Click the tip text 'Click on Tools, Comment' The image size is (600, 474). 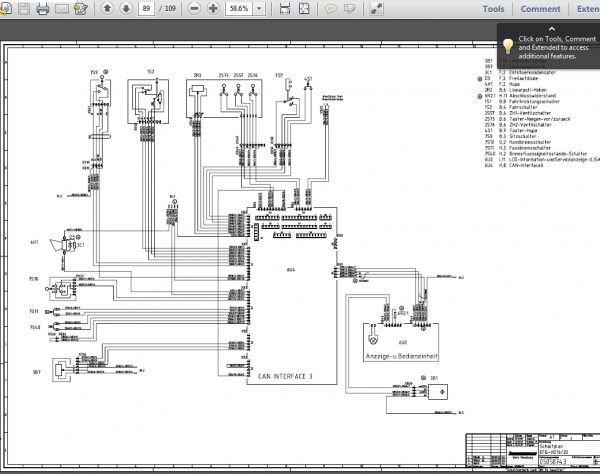(x=557, y=39)
